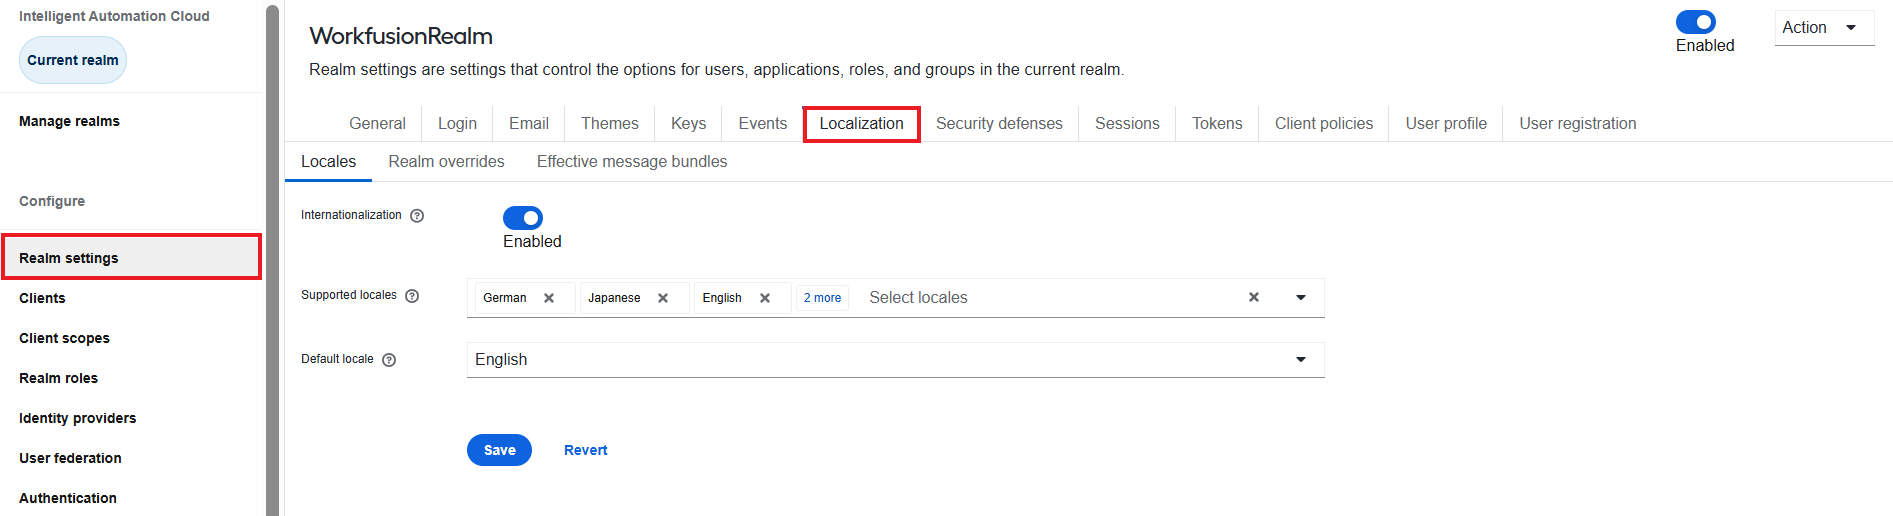Viewport: 1893px width, 516px height.
Task: Click help icon beside Default locale
Action: (x=389, y=360)
